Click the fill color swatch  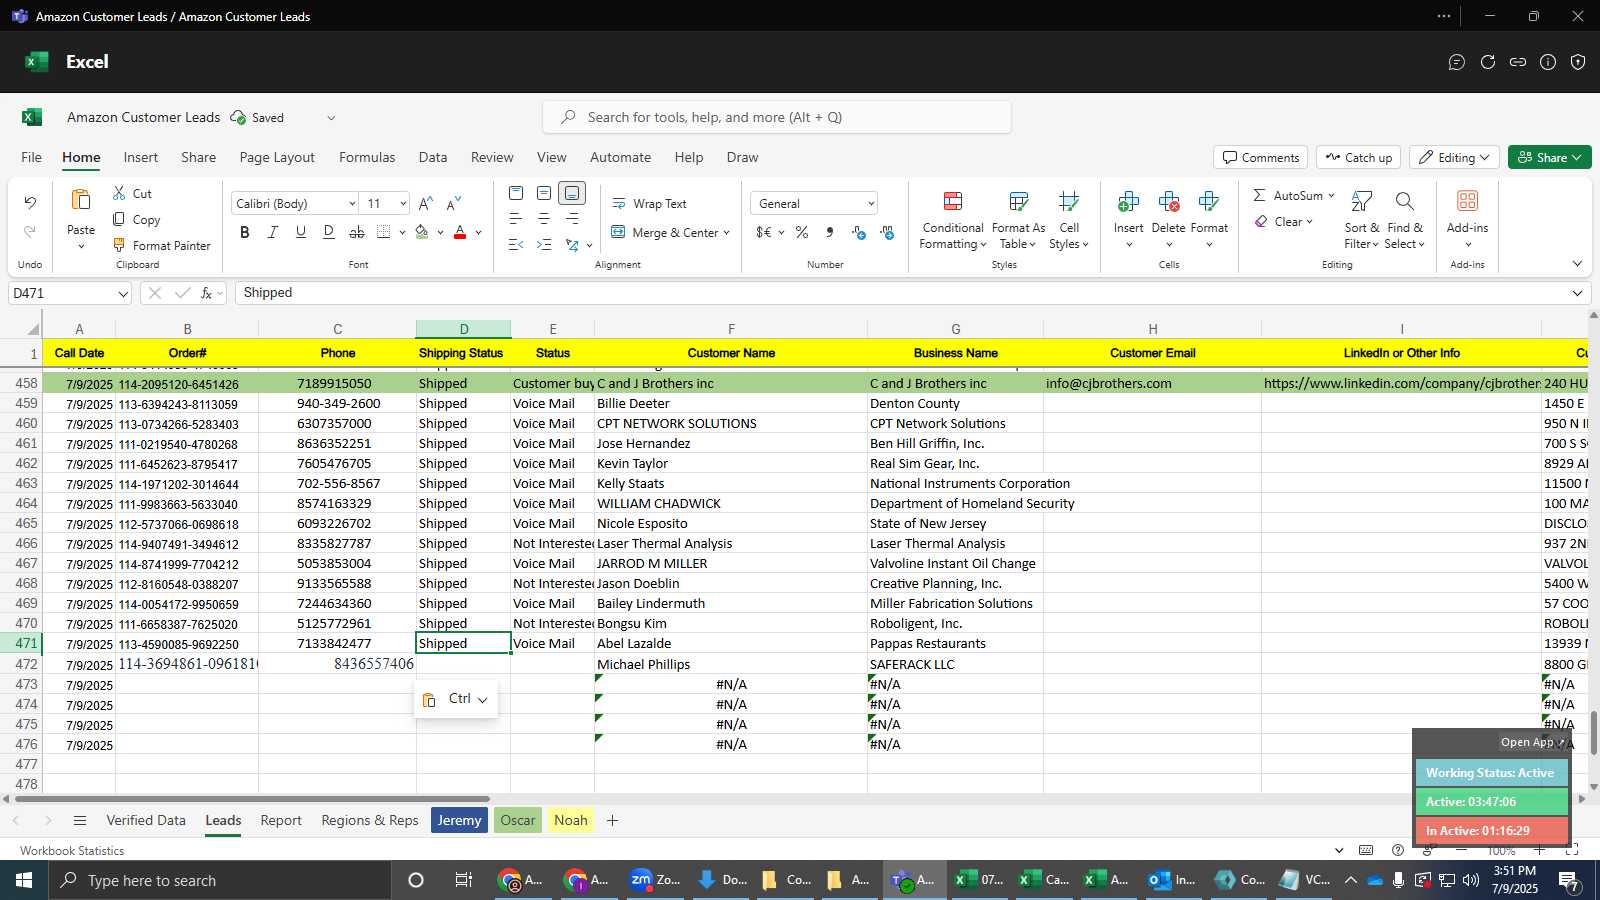(x=422, y=232)
